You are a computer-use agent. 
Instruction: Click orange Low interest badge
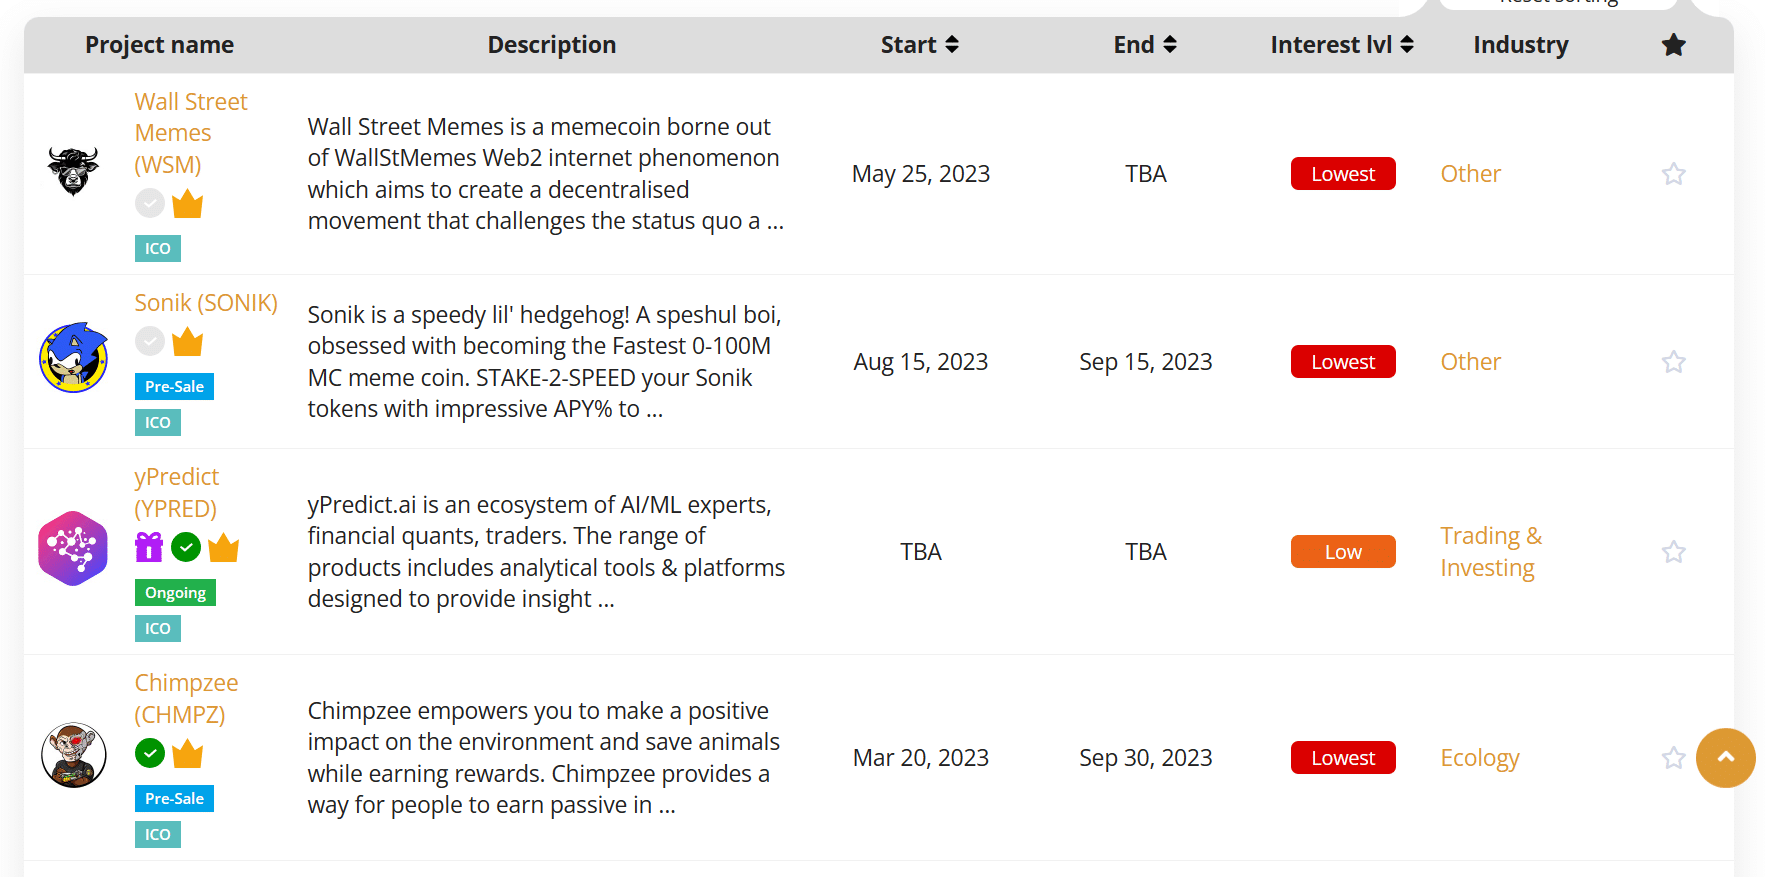(x=1343, y=552)
